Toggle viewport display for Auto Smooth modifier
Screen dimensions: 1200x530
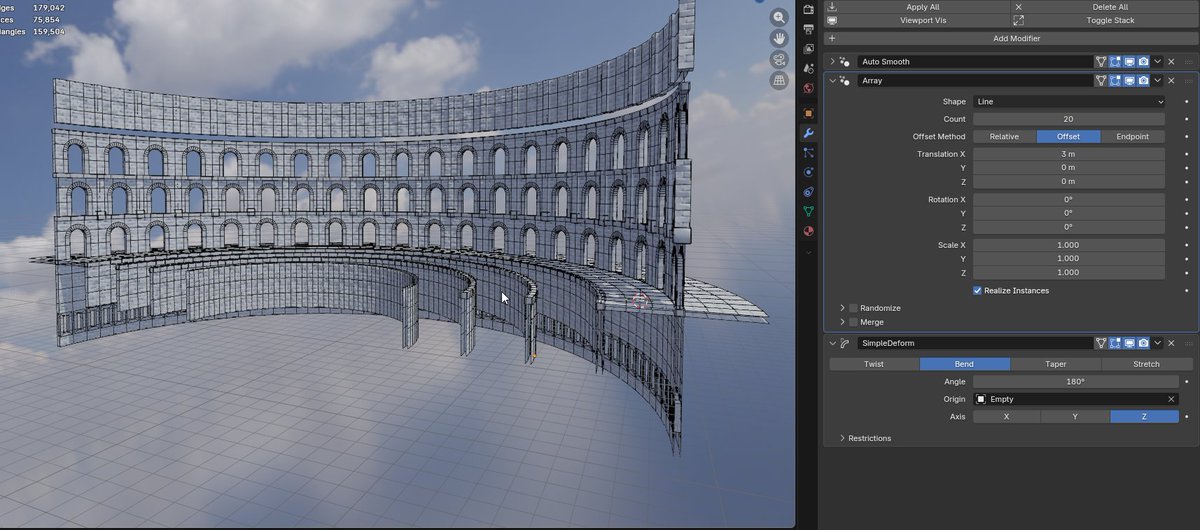point(1129,62)
